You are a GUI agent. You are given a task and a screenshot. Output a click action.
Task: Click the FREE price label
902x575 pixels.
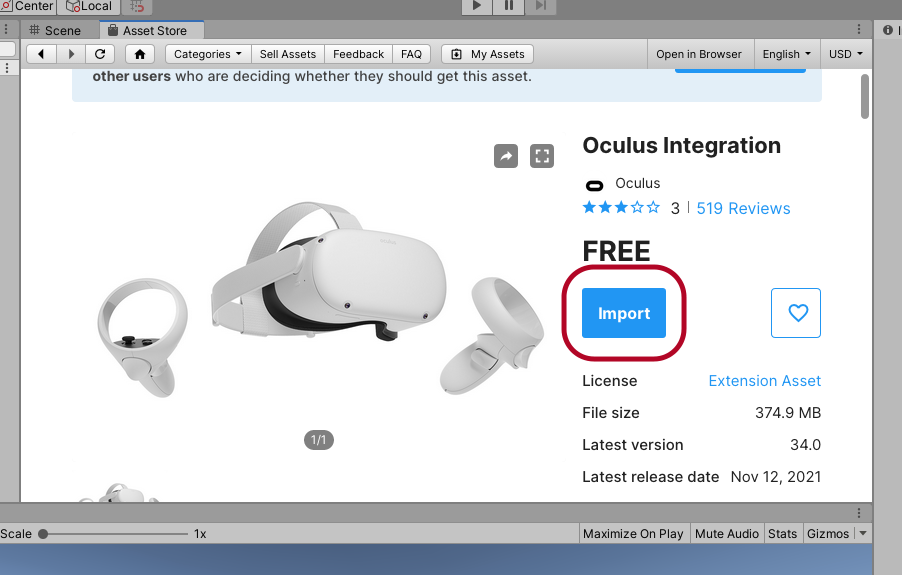[x=616, y=251]
